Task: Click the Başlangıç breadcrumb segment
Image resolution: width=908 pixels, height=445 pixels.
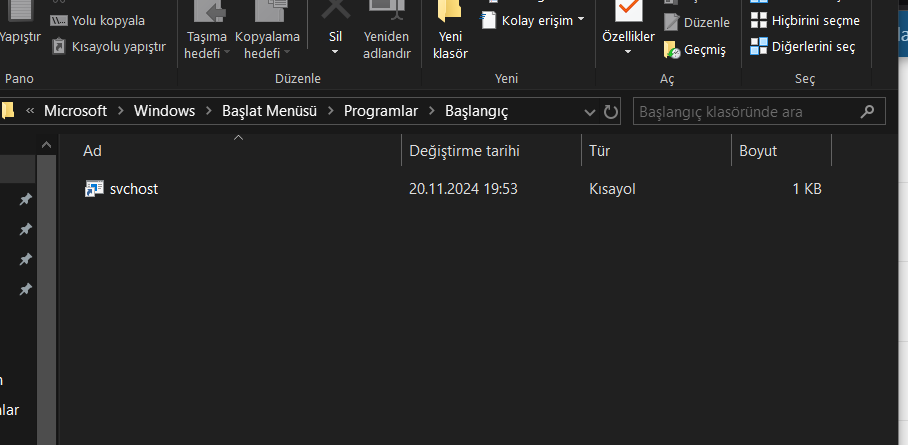Action: (x=476, y=111)
